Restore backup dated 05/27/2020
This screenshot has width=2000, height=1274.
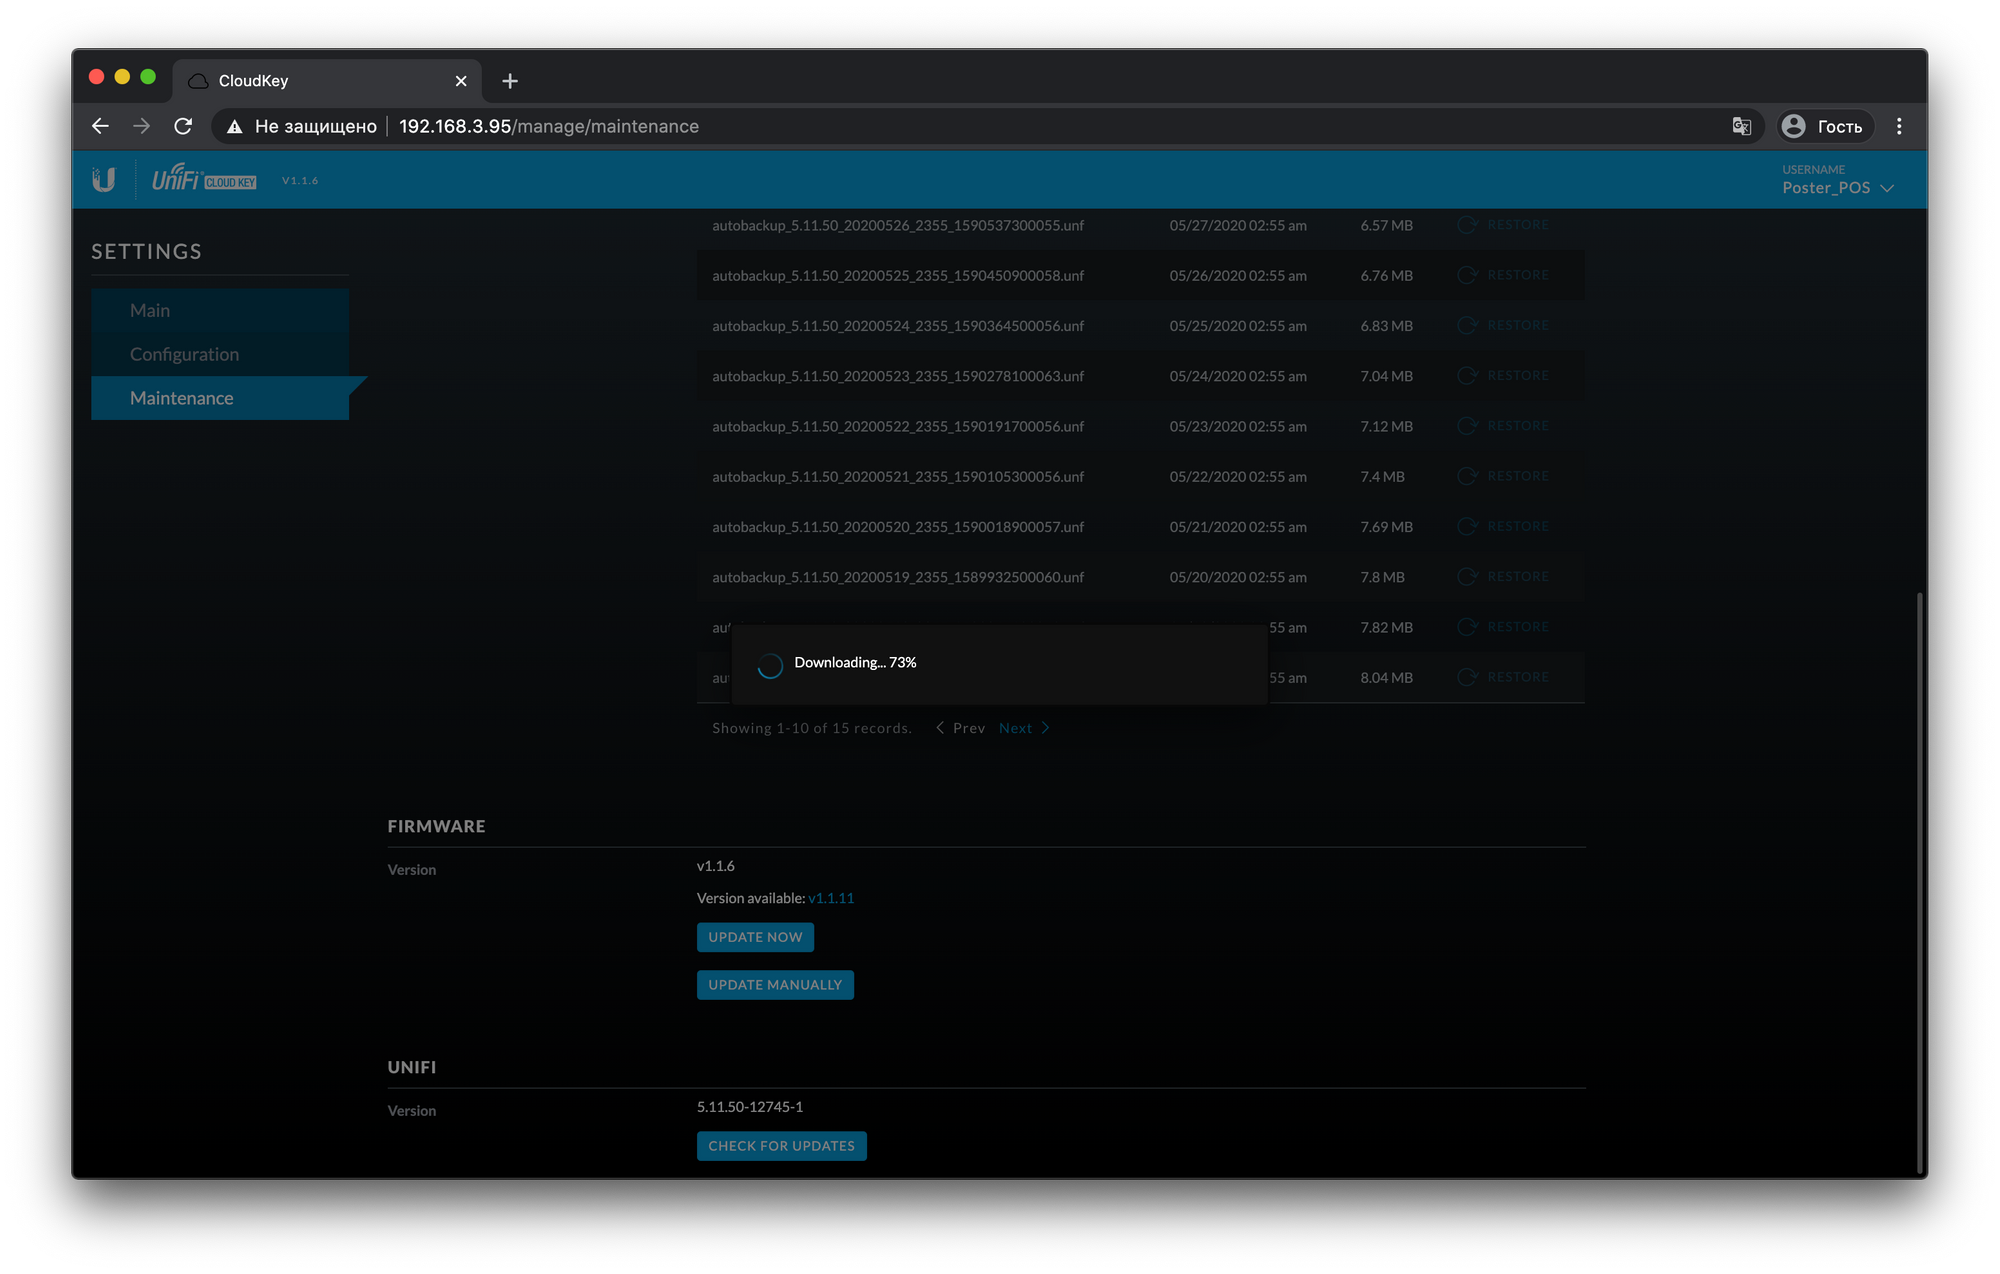(x=1503, y=225)
